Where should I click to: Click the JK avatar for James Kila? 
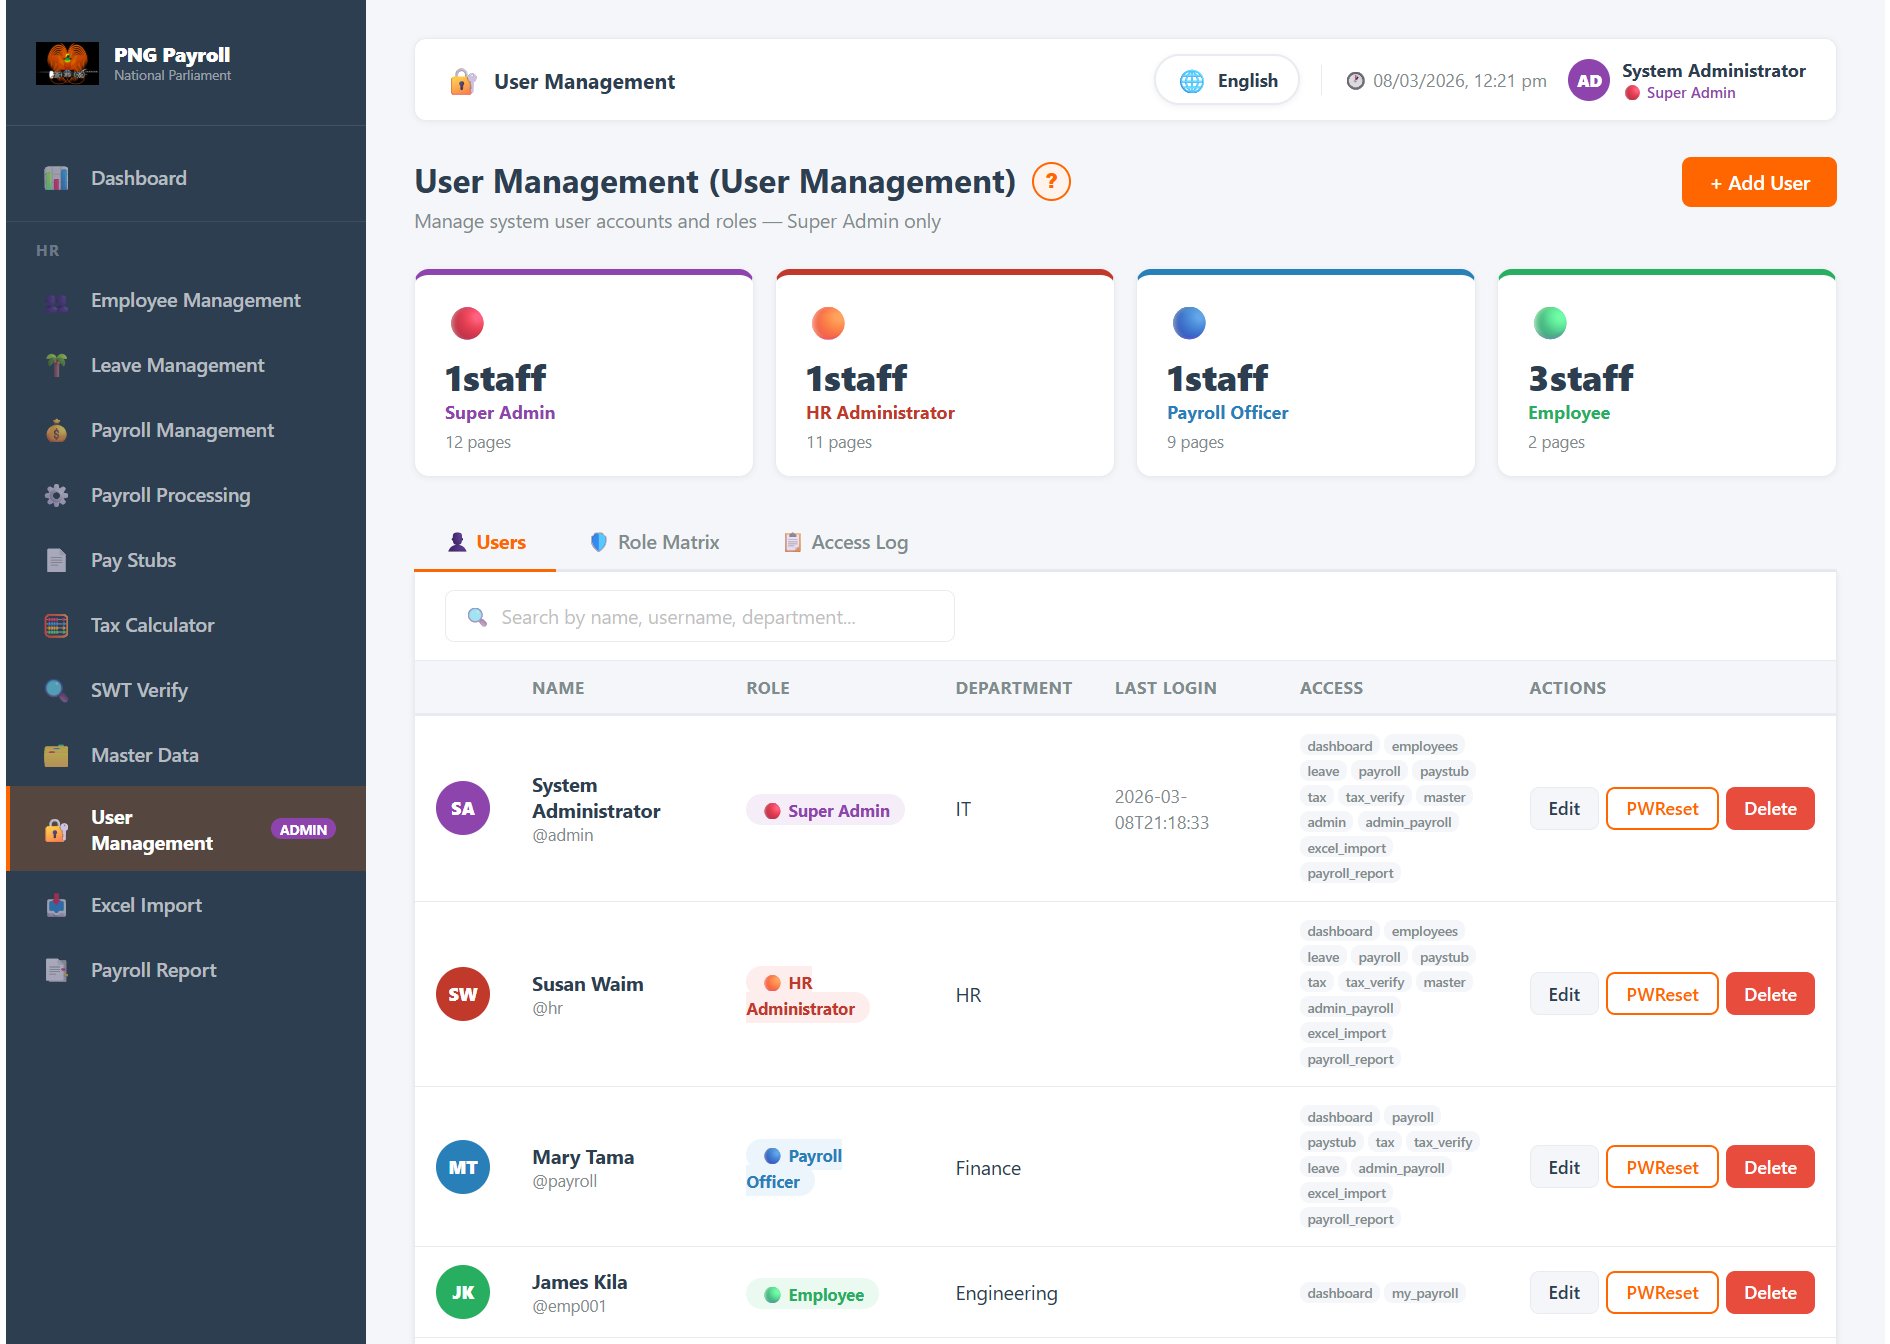[463, 1292]
